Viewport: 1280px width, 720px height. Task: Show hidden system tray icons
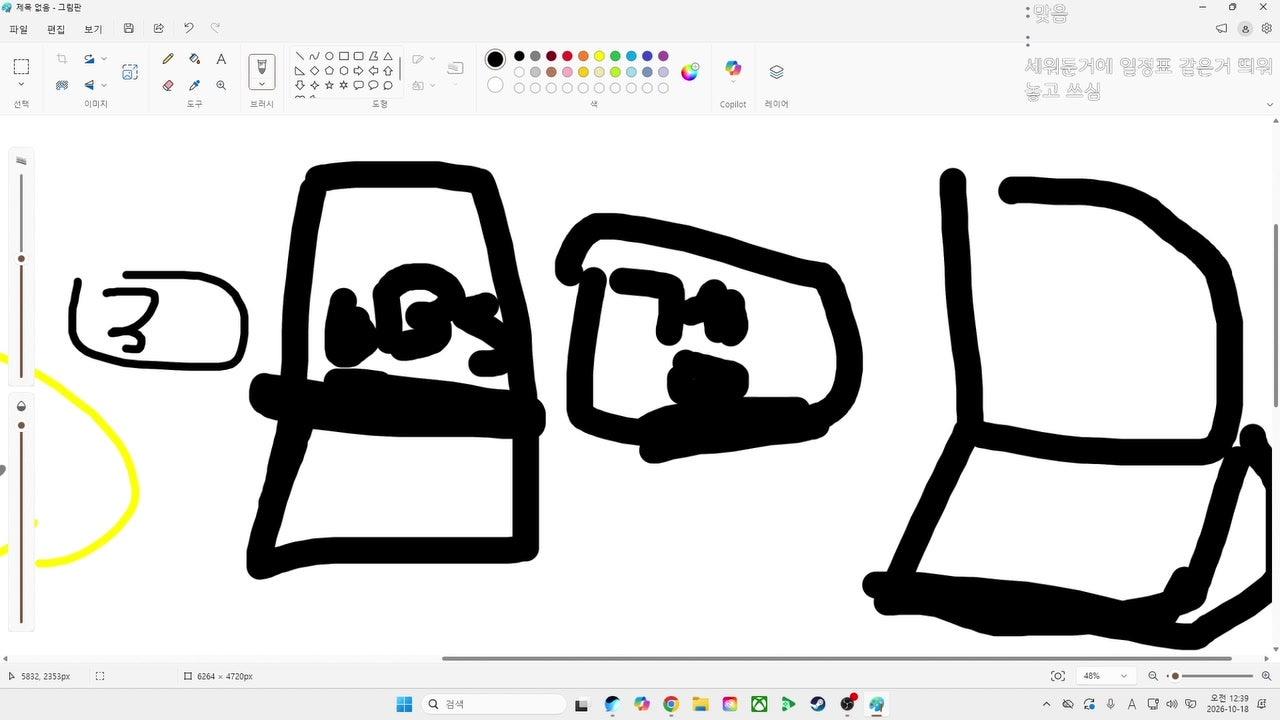pyautogui.click(x=1046, y=704)
